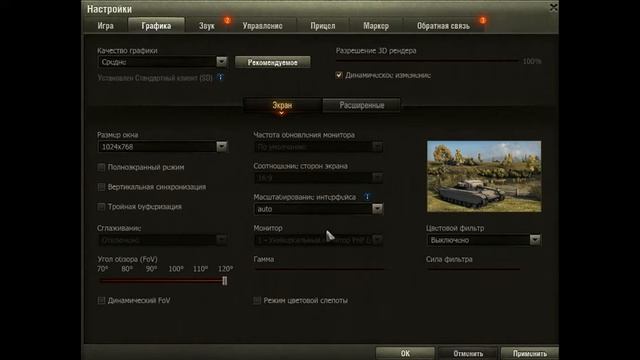Click the info icon beside Масштабирование интерфейса
The height and width of the screenshot is (360, 640).
(367, 197)
